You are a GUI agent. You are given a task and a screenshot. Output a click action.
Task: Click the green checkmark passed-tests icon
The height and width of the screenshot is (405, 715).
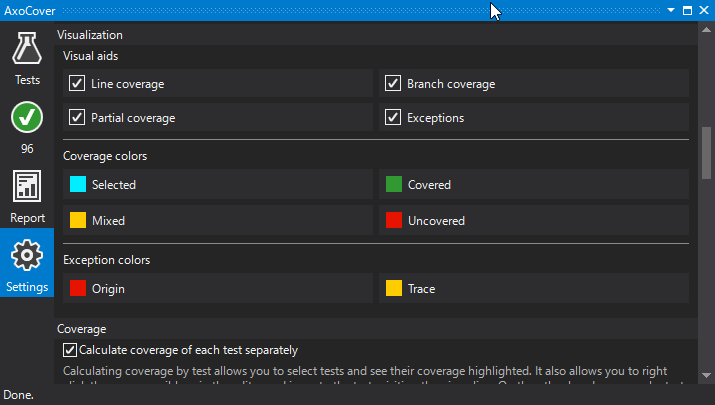point(27,117)
